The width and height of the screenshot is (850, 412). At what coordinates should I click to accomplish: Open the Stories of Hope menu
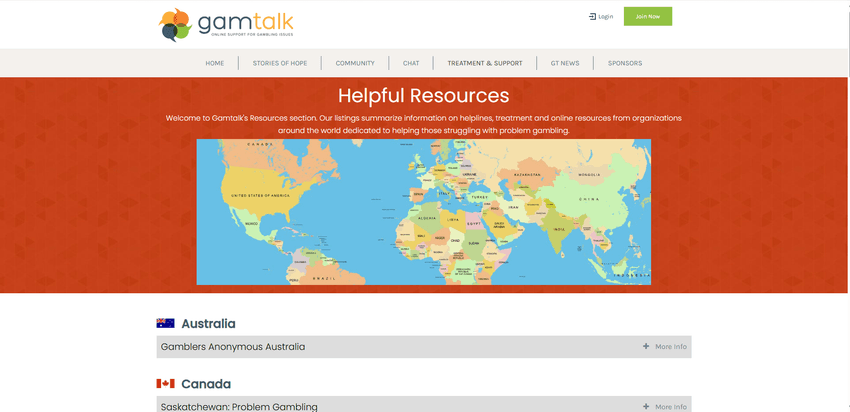coord(280,63)
